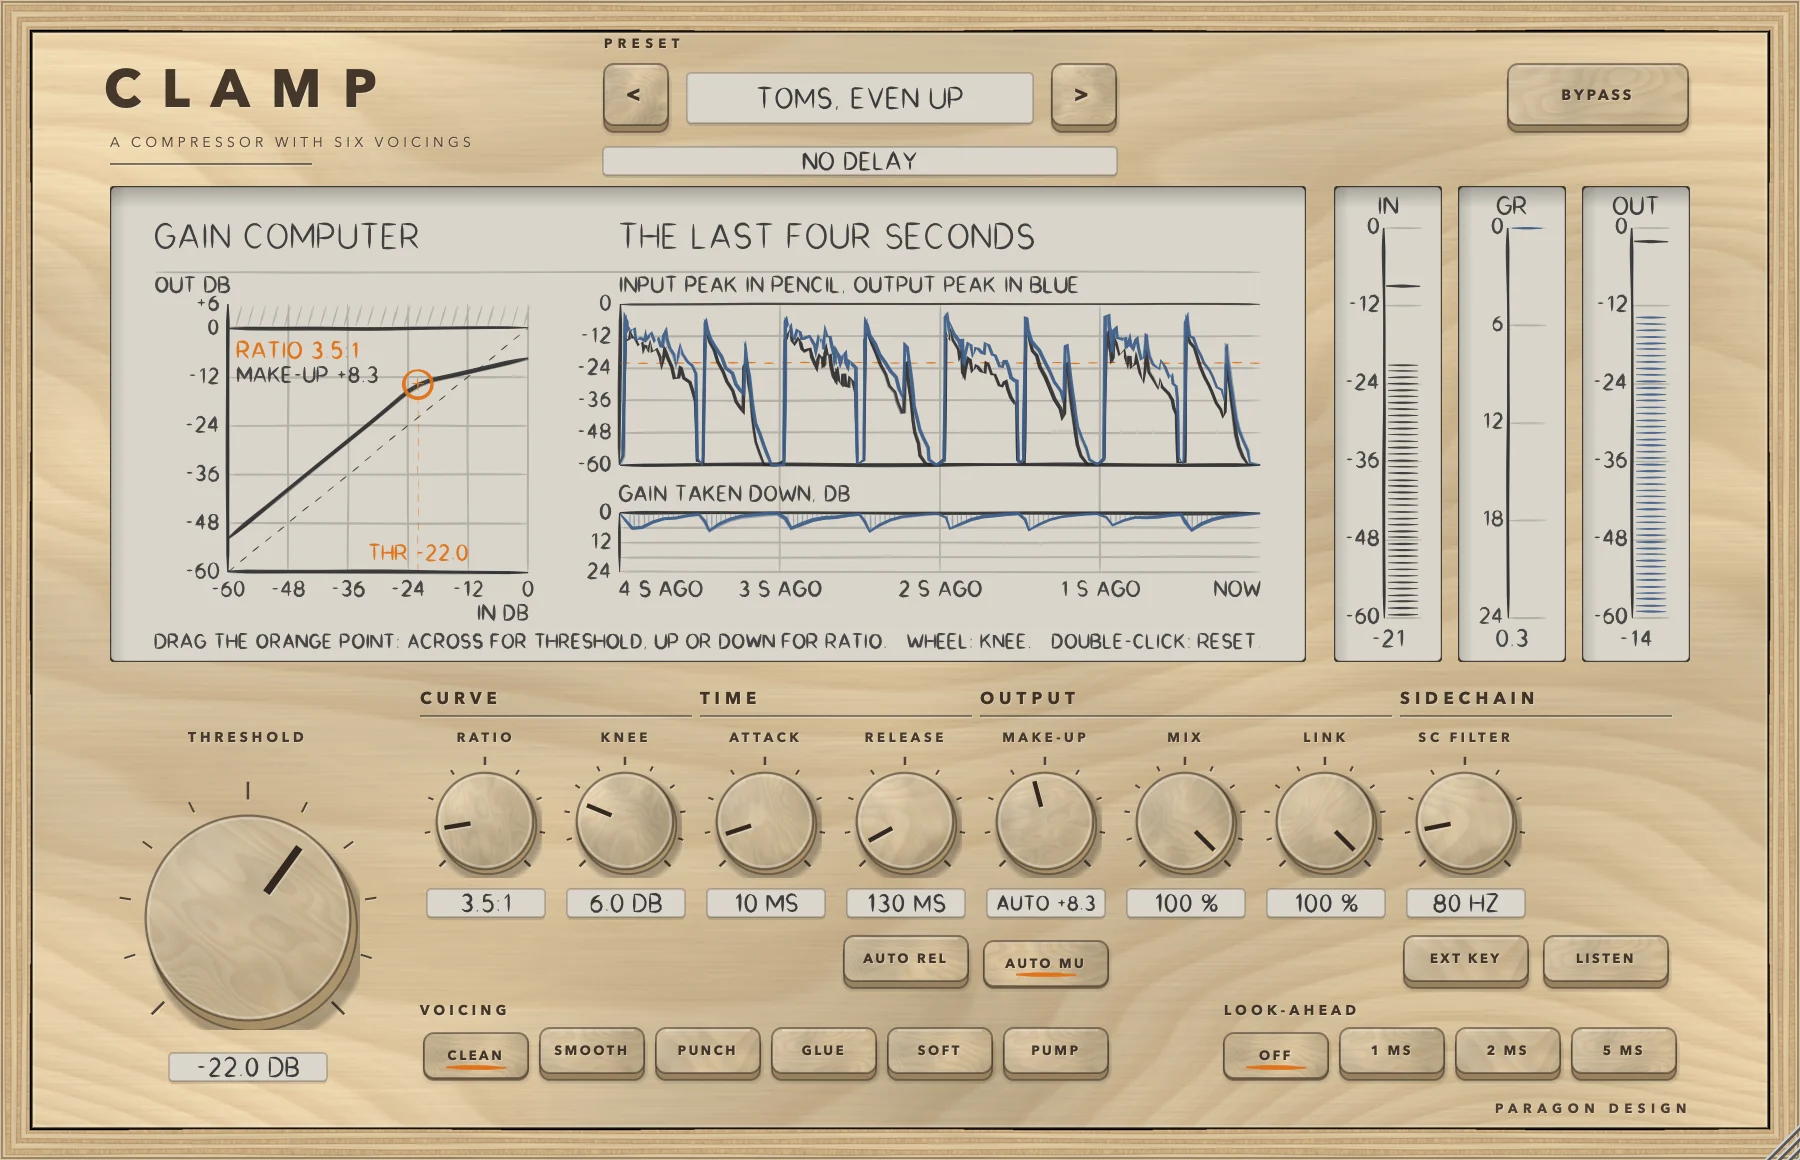Click the AUTO +8.3 make-up value field
This screenshot has width=1800, height=1160.
point(1046,903)
